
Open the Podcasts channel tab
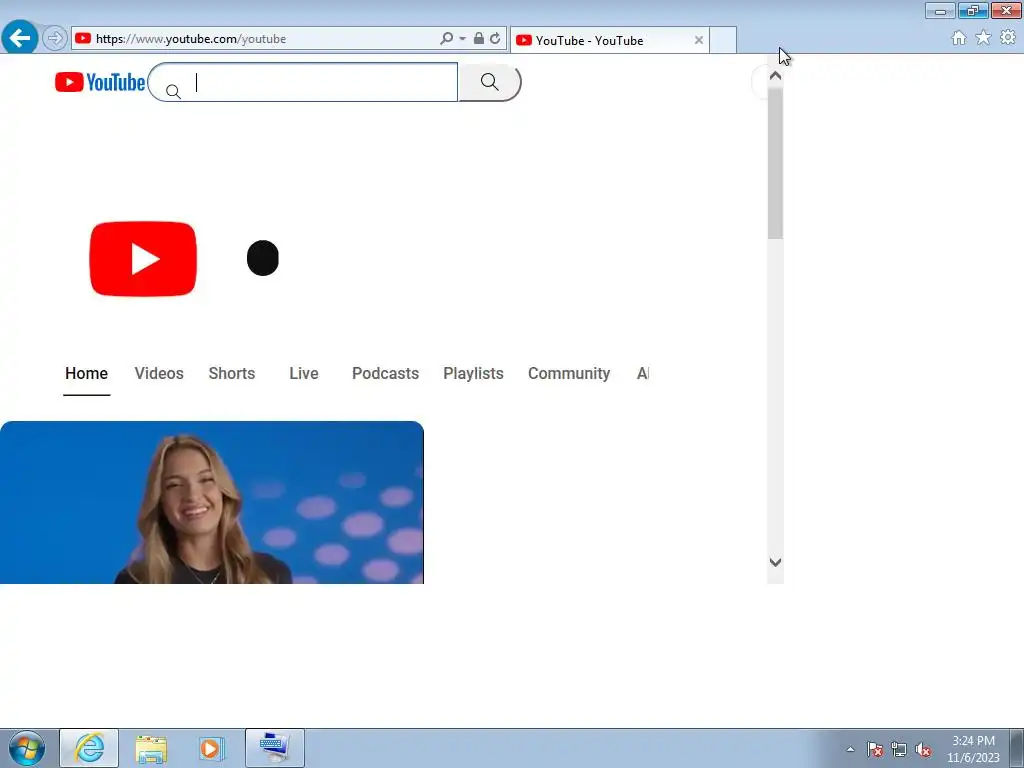click(385, 374)
